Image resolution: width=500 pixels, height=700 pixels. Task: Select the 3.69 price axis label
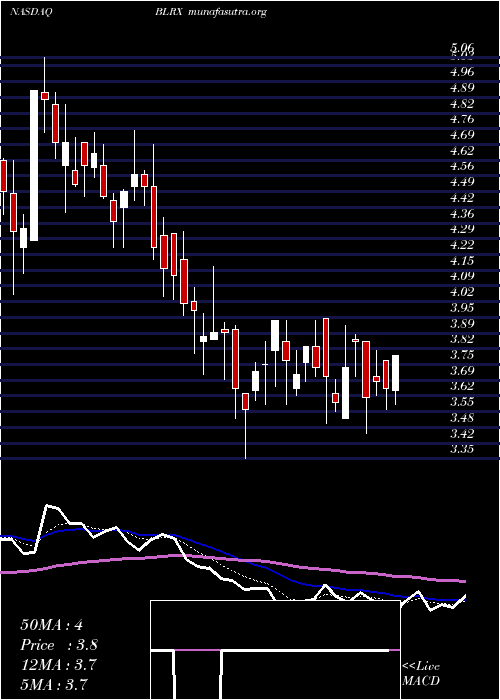pos(461,371)
